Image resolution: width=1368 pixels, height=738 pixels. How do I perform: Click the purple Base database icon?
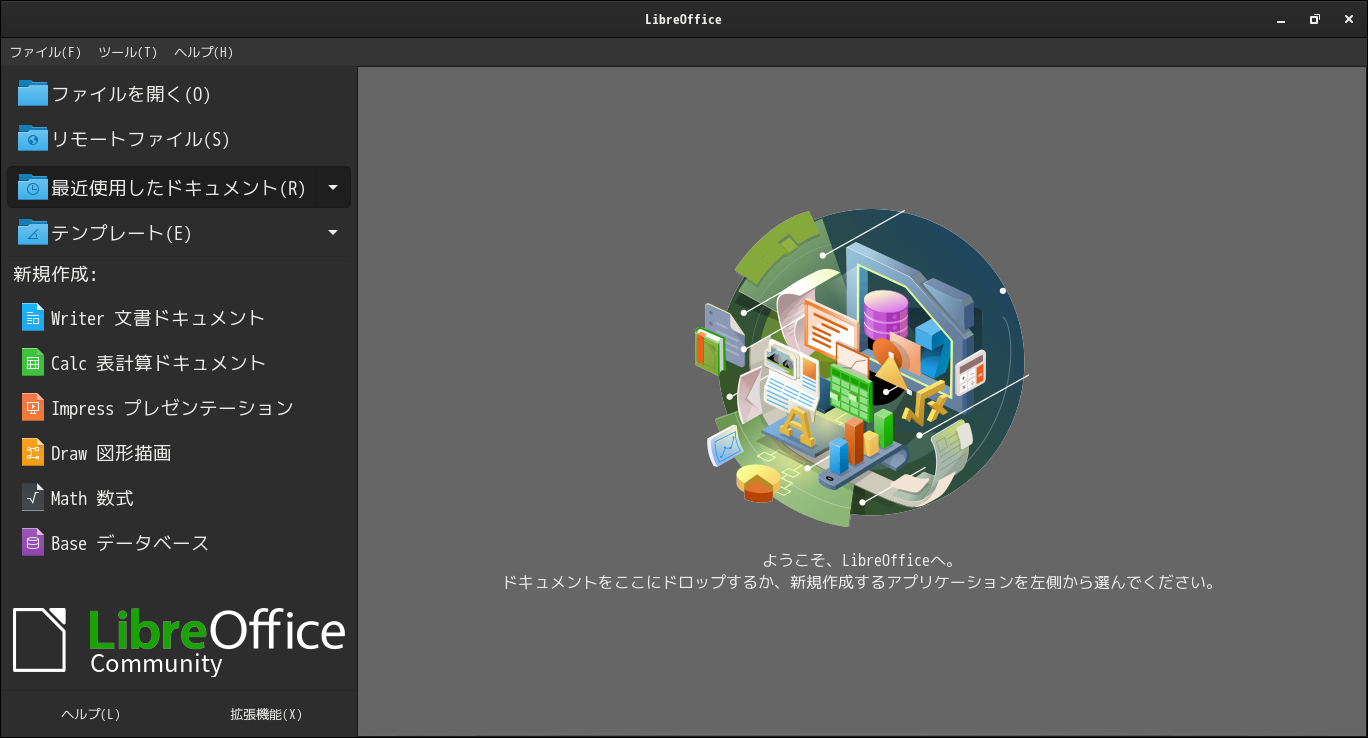[x=33, y=542]
